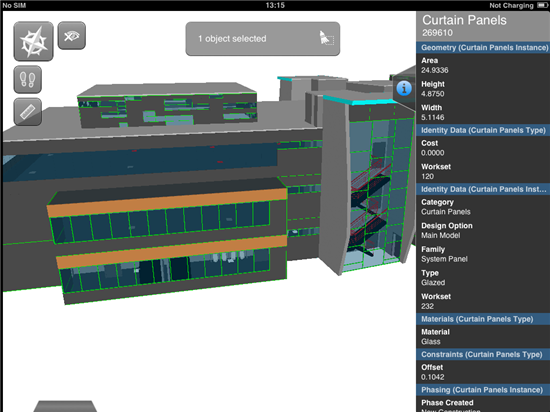The width and height of the screenshot is (550, 412).
Task: Tap the upper orange facade band
Action: (168, 203)
